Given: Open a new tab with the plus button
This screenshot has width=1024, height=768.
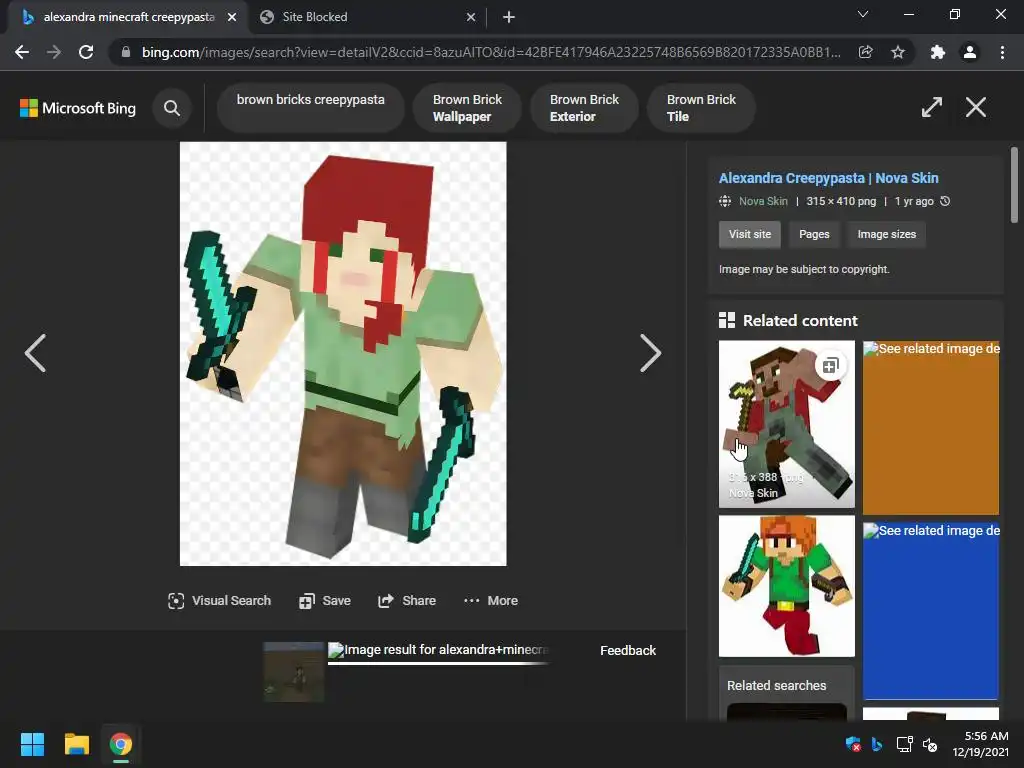Looking at the screenshot, I should click(x=509, y=17).
